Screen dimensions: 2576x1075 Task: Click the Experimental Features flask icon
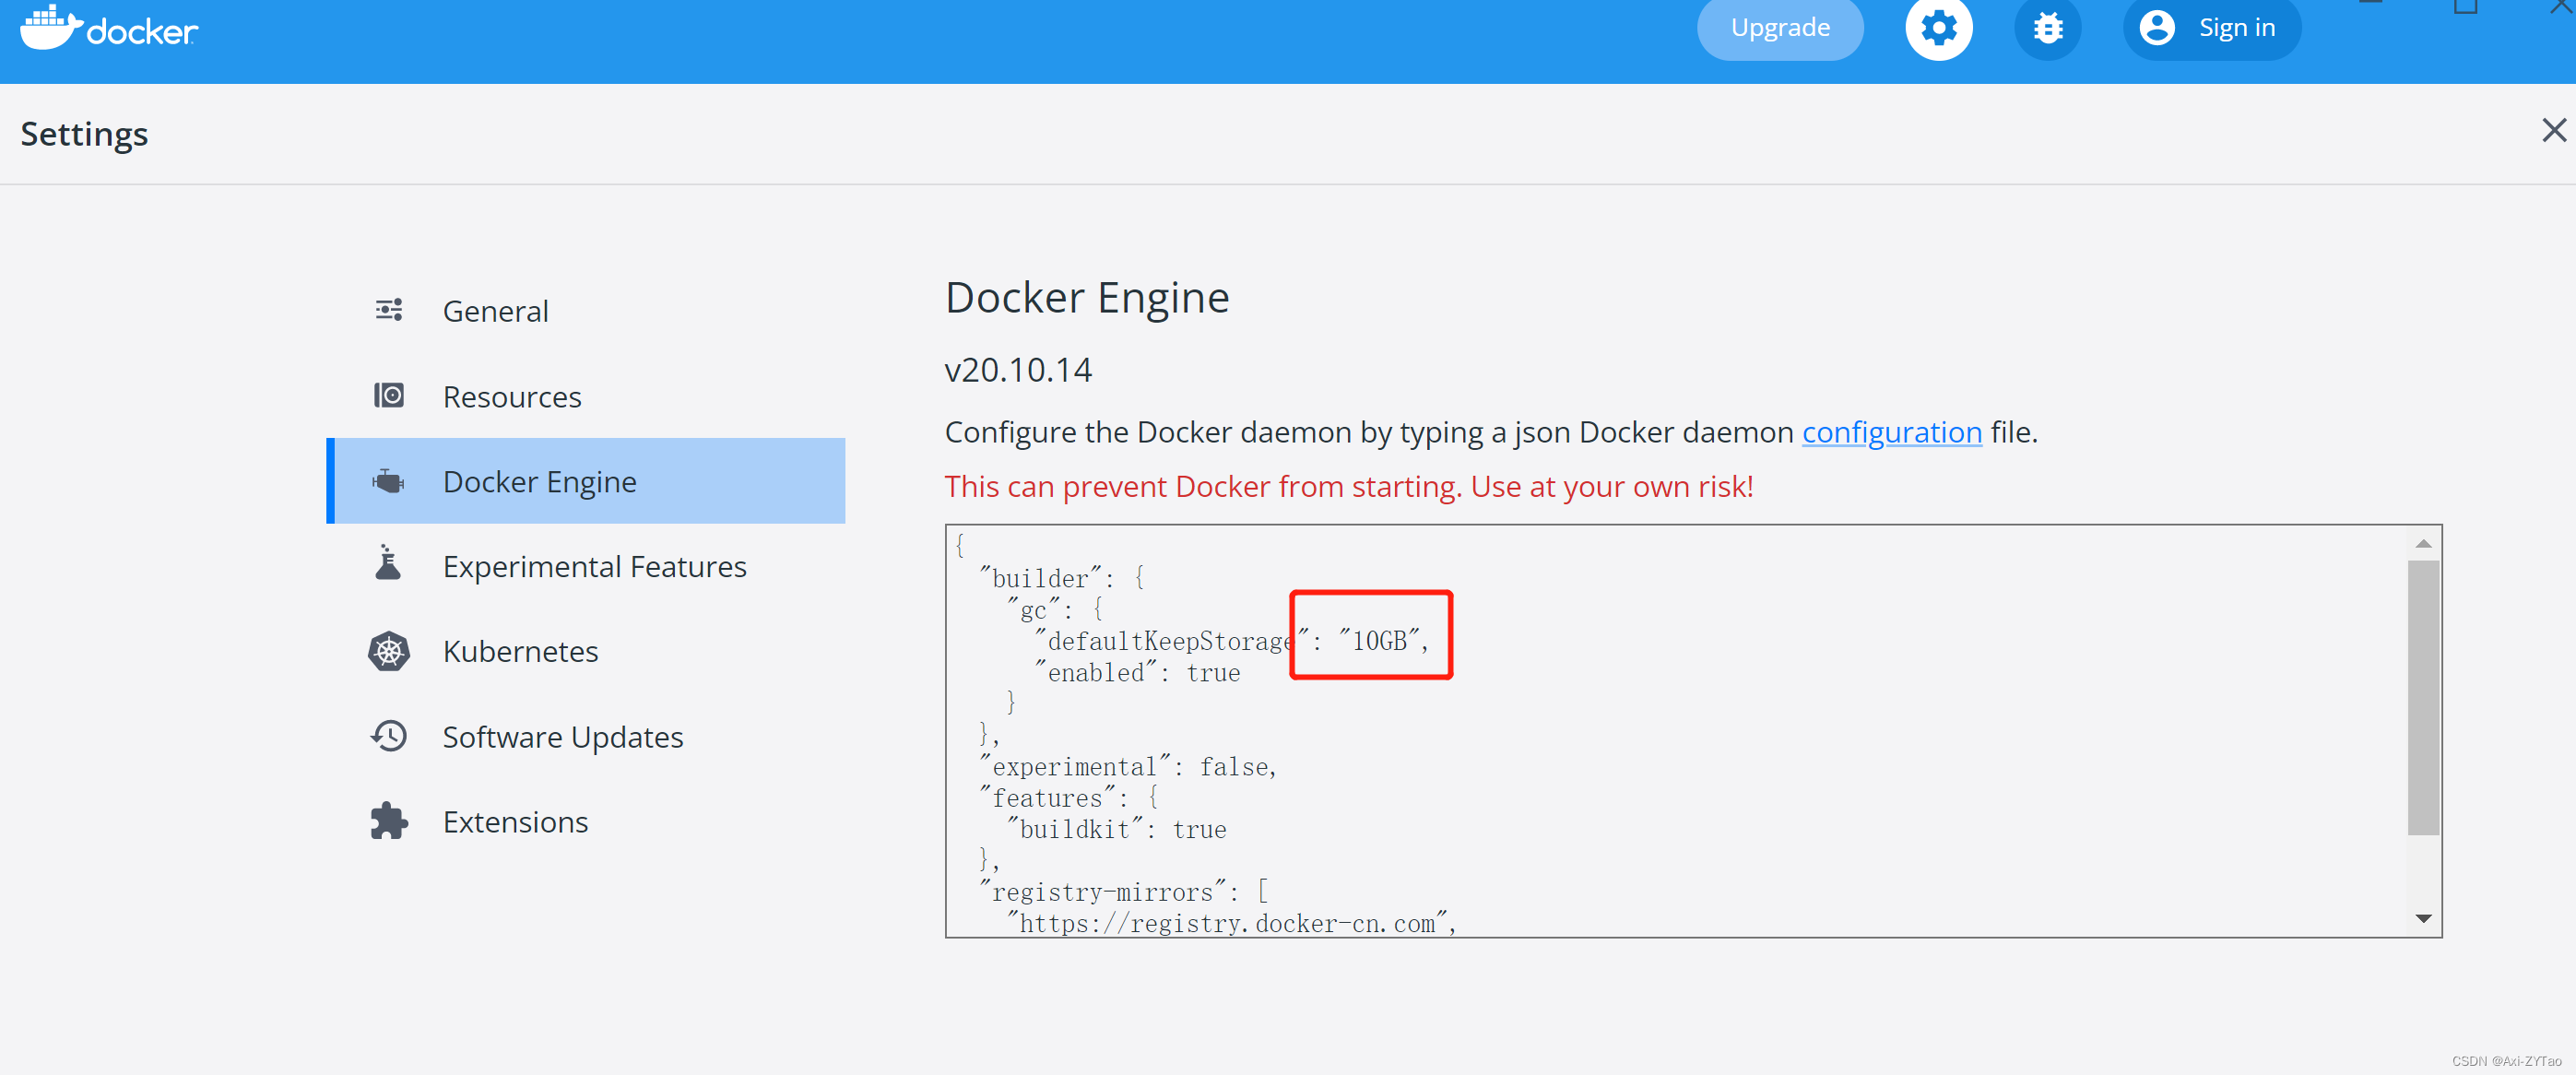(x=388, y=564)
